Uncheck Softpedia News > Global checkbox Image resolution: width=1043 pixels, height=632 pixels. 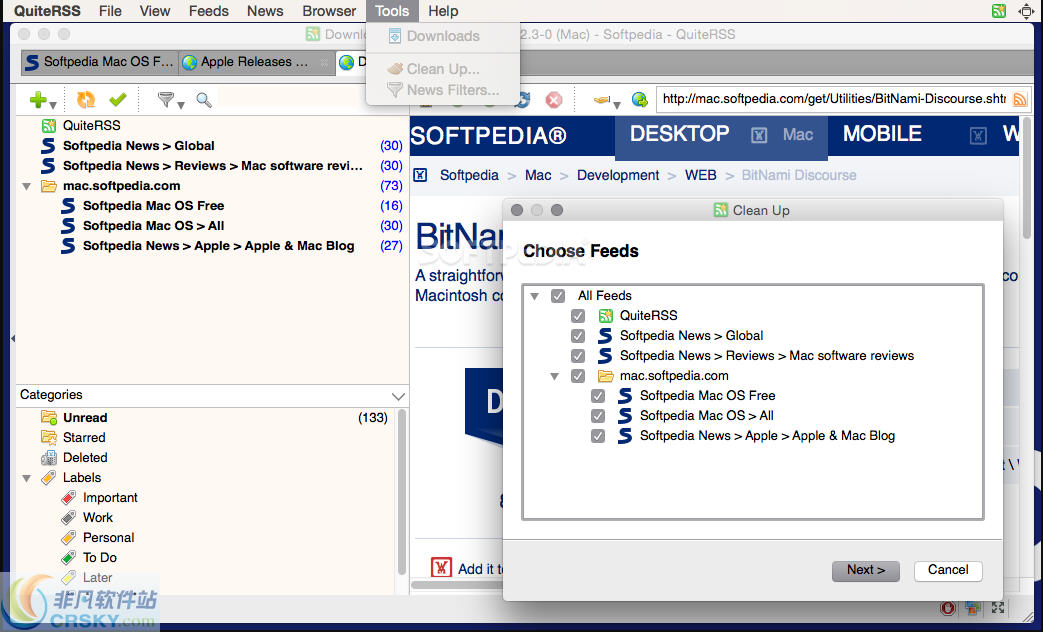(x=578, y=336)
